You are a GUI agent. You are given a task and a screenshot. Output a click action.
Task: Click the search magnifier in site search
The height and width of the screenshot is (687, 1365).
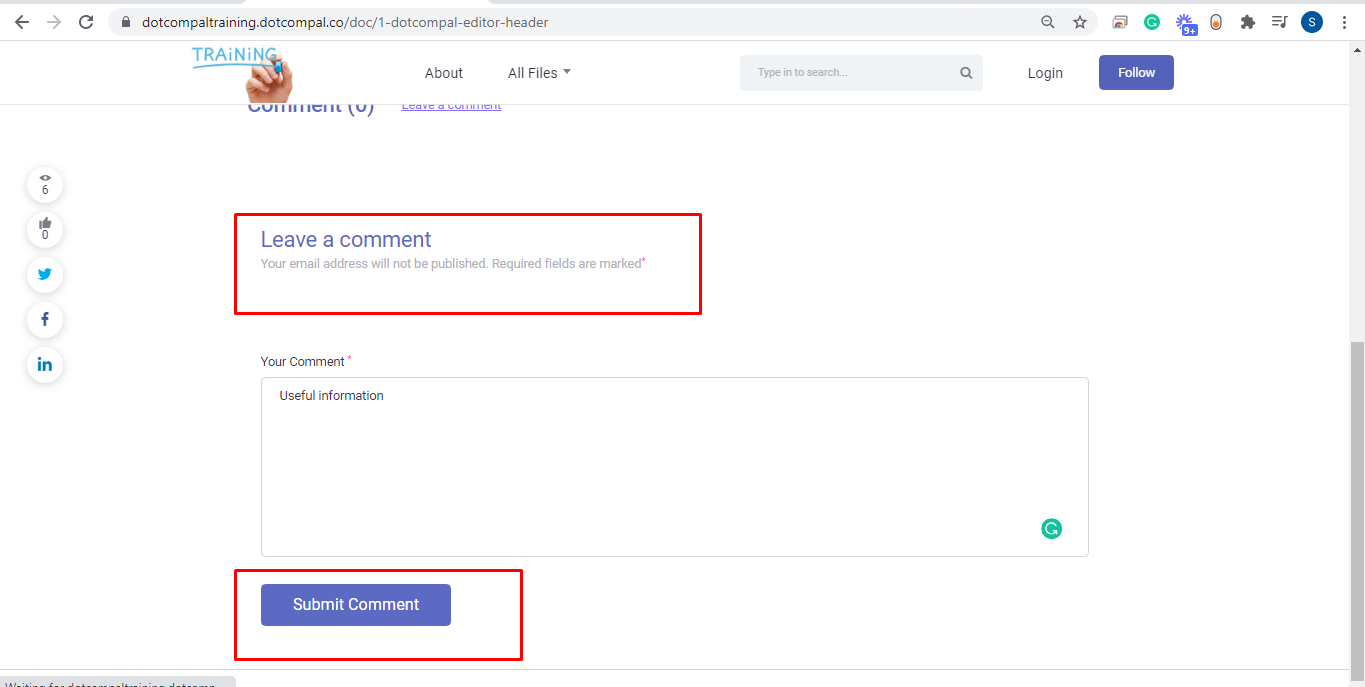pos(966,73)
